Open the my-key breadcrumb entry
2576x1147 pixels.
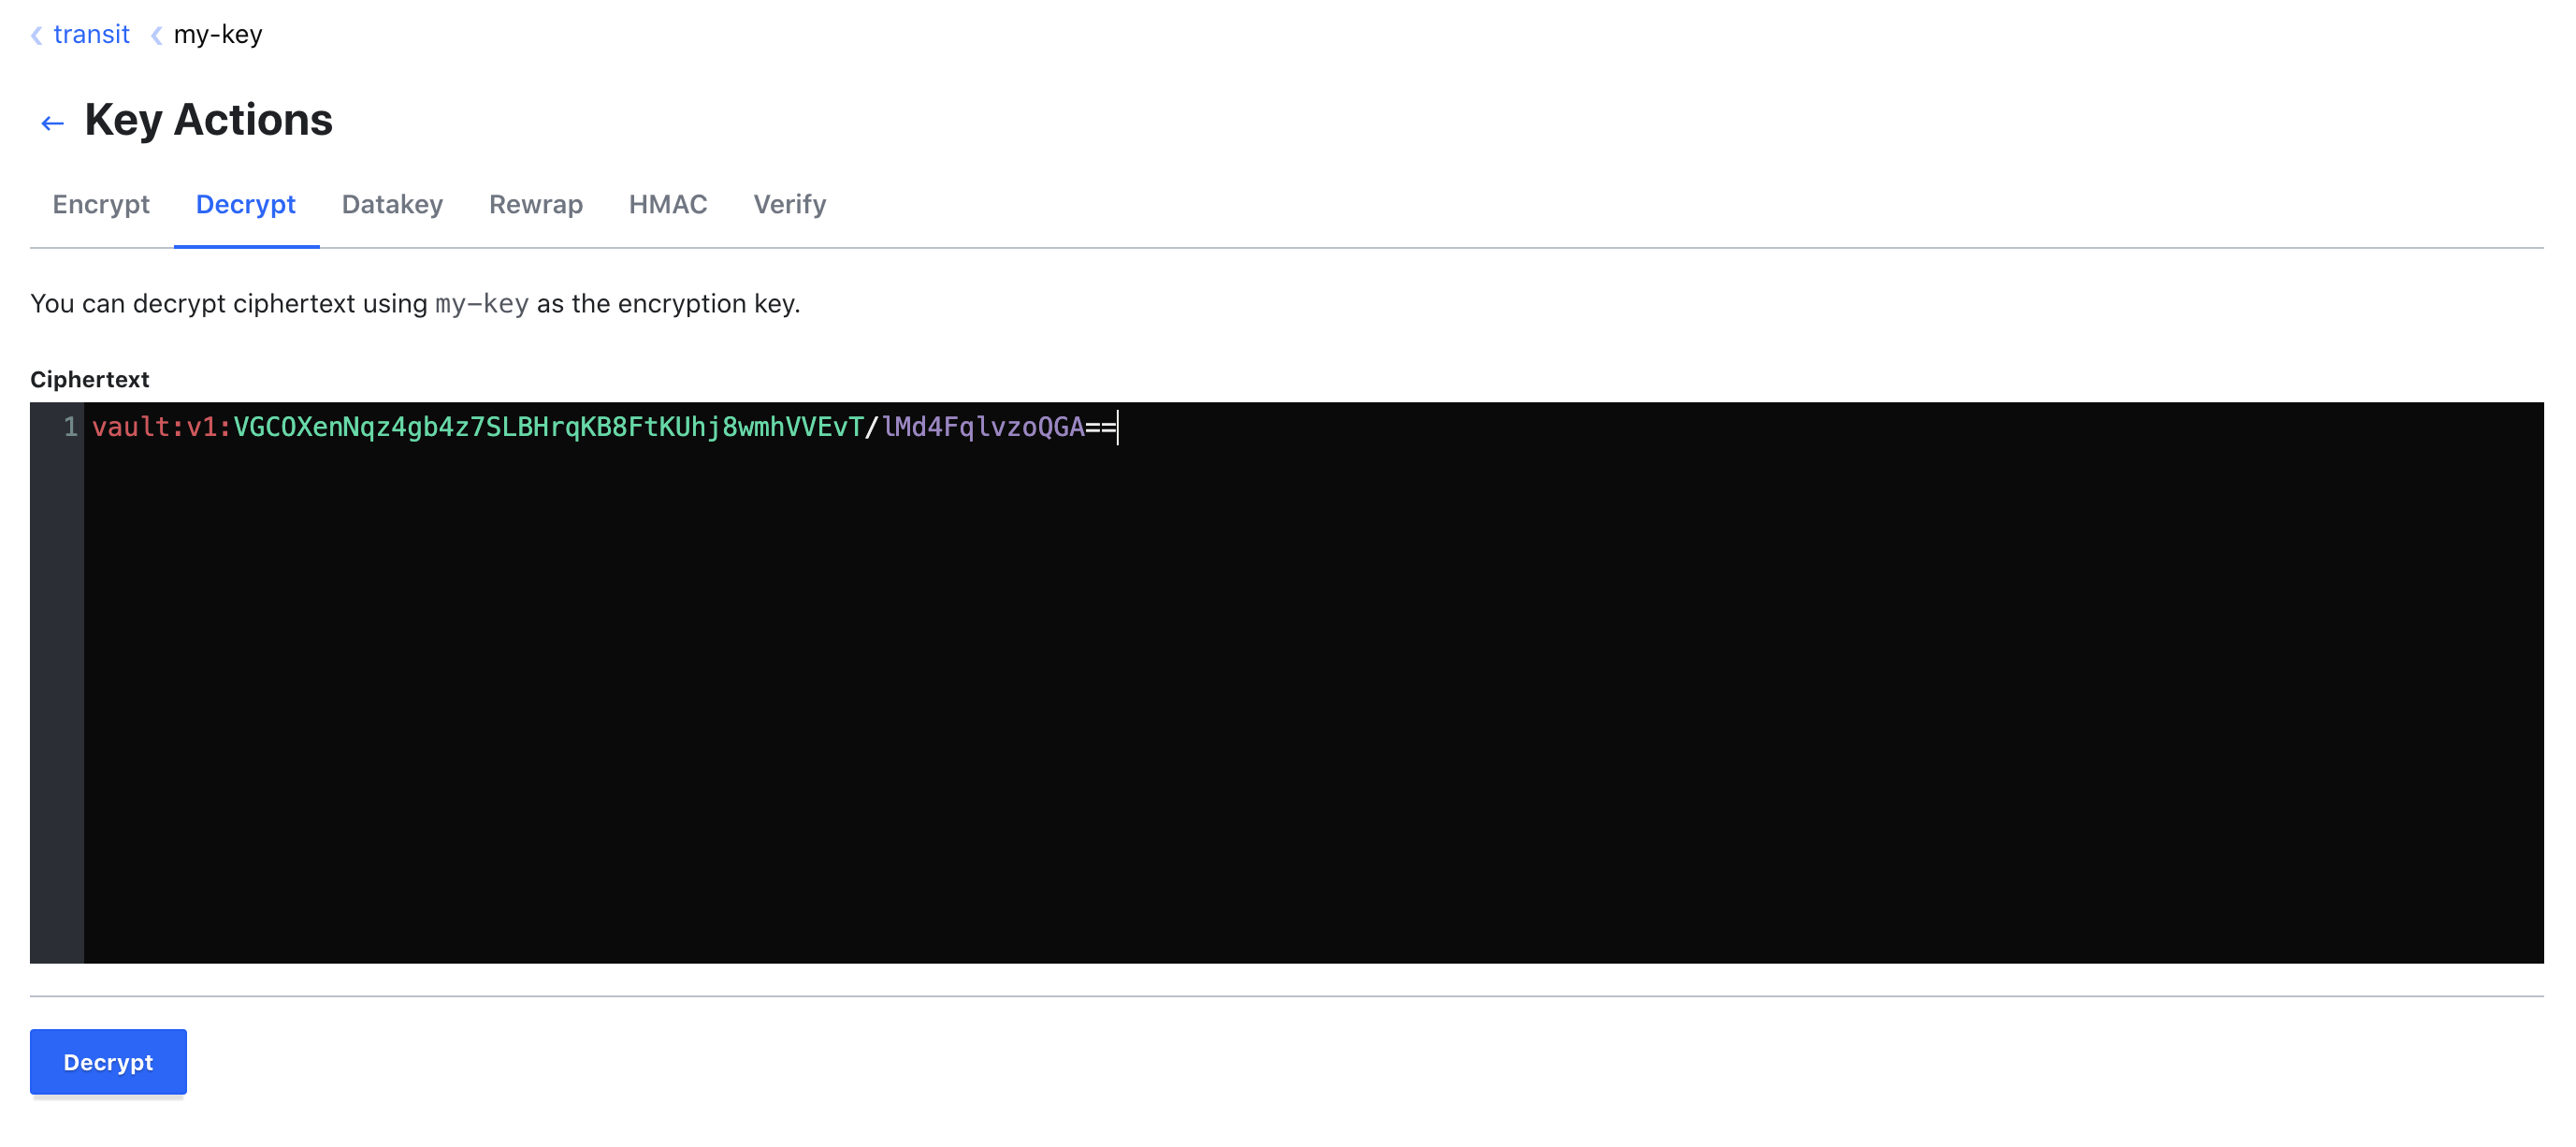point(218,34)
